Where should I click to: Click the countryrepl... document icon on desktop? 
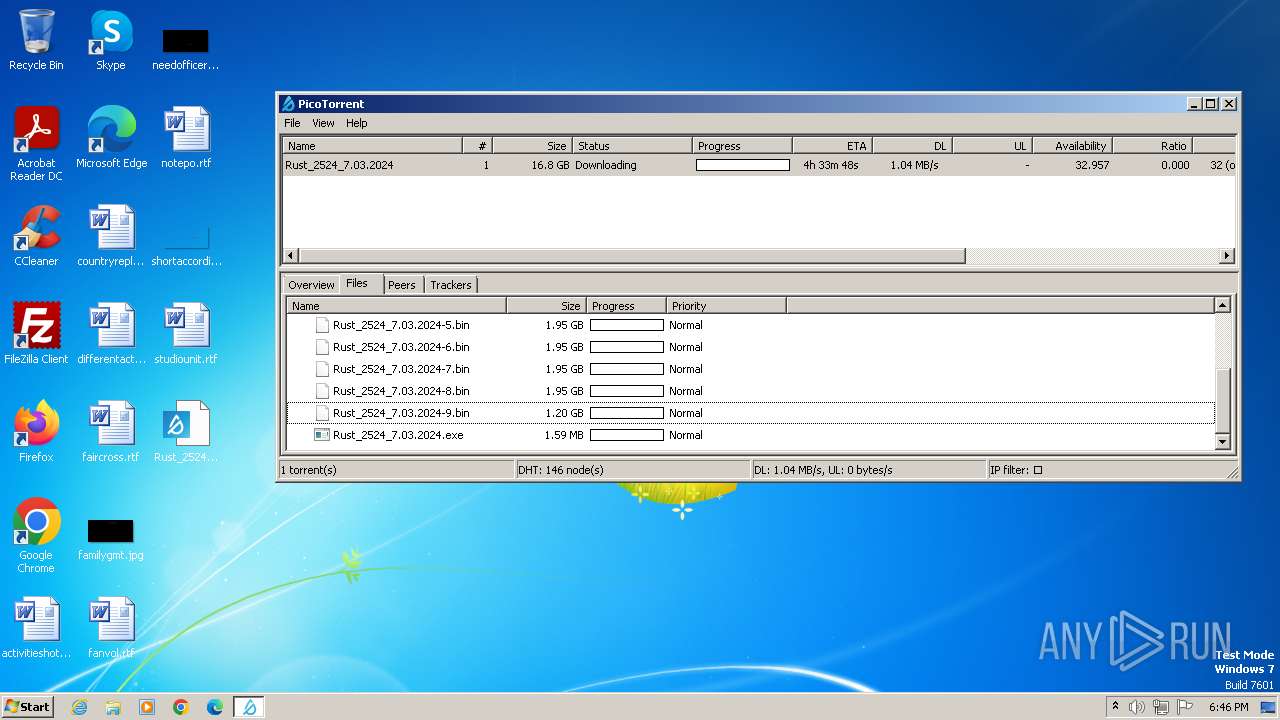(x=111, y=236)
